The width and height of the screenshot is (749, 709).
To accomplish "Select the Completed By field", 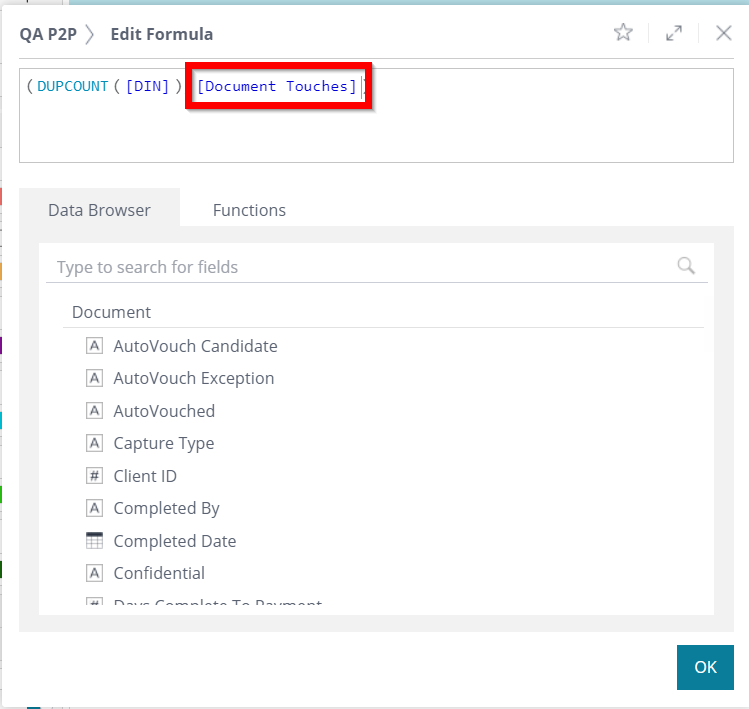I will click(x=166, y=508).
